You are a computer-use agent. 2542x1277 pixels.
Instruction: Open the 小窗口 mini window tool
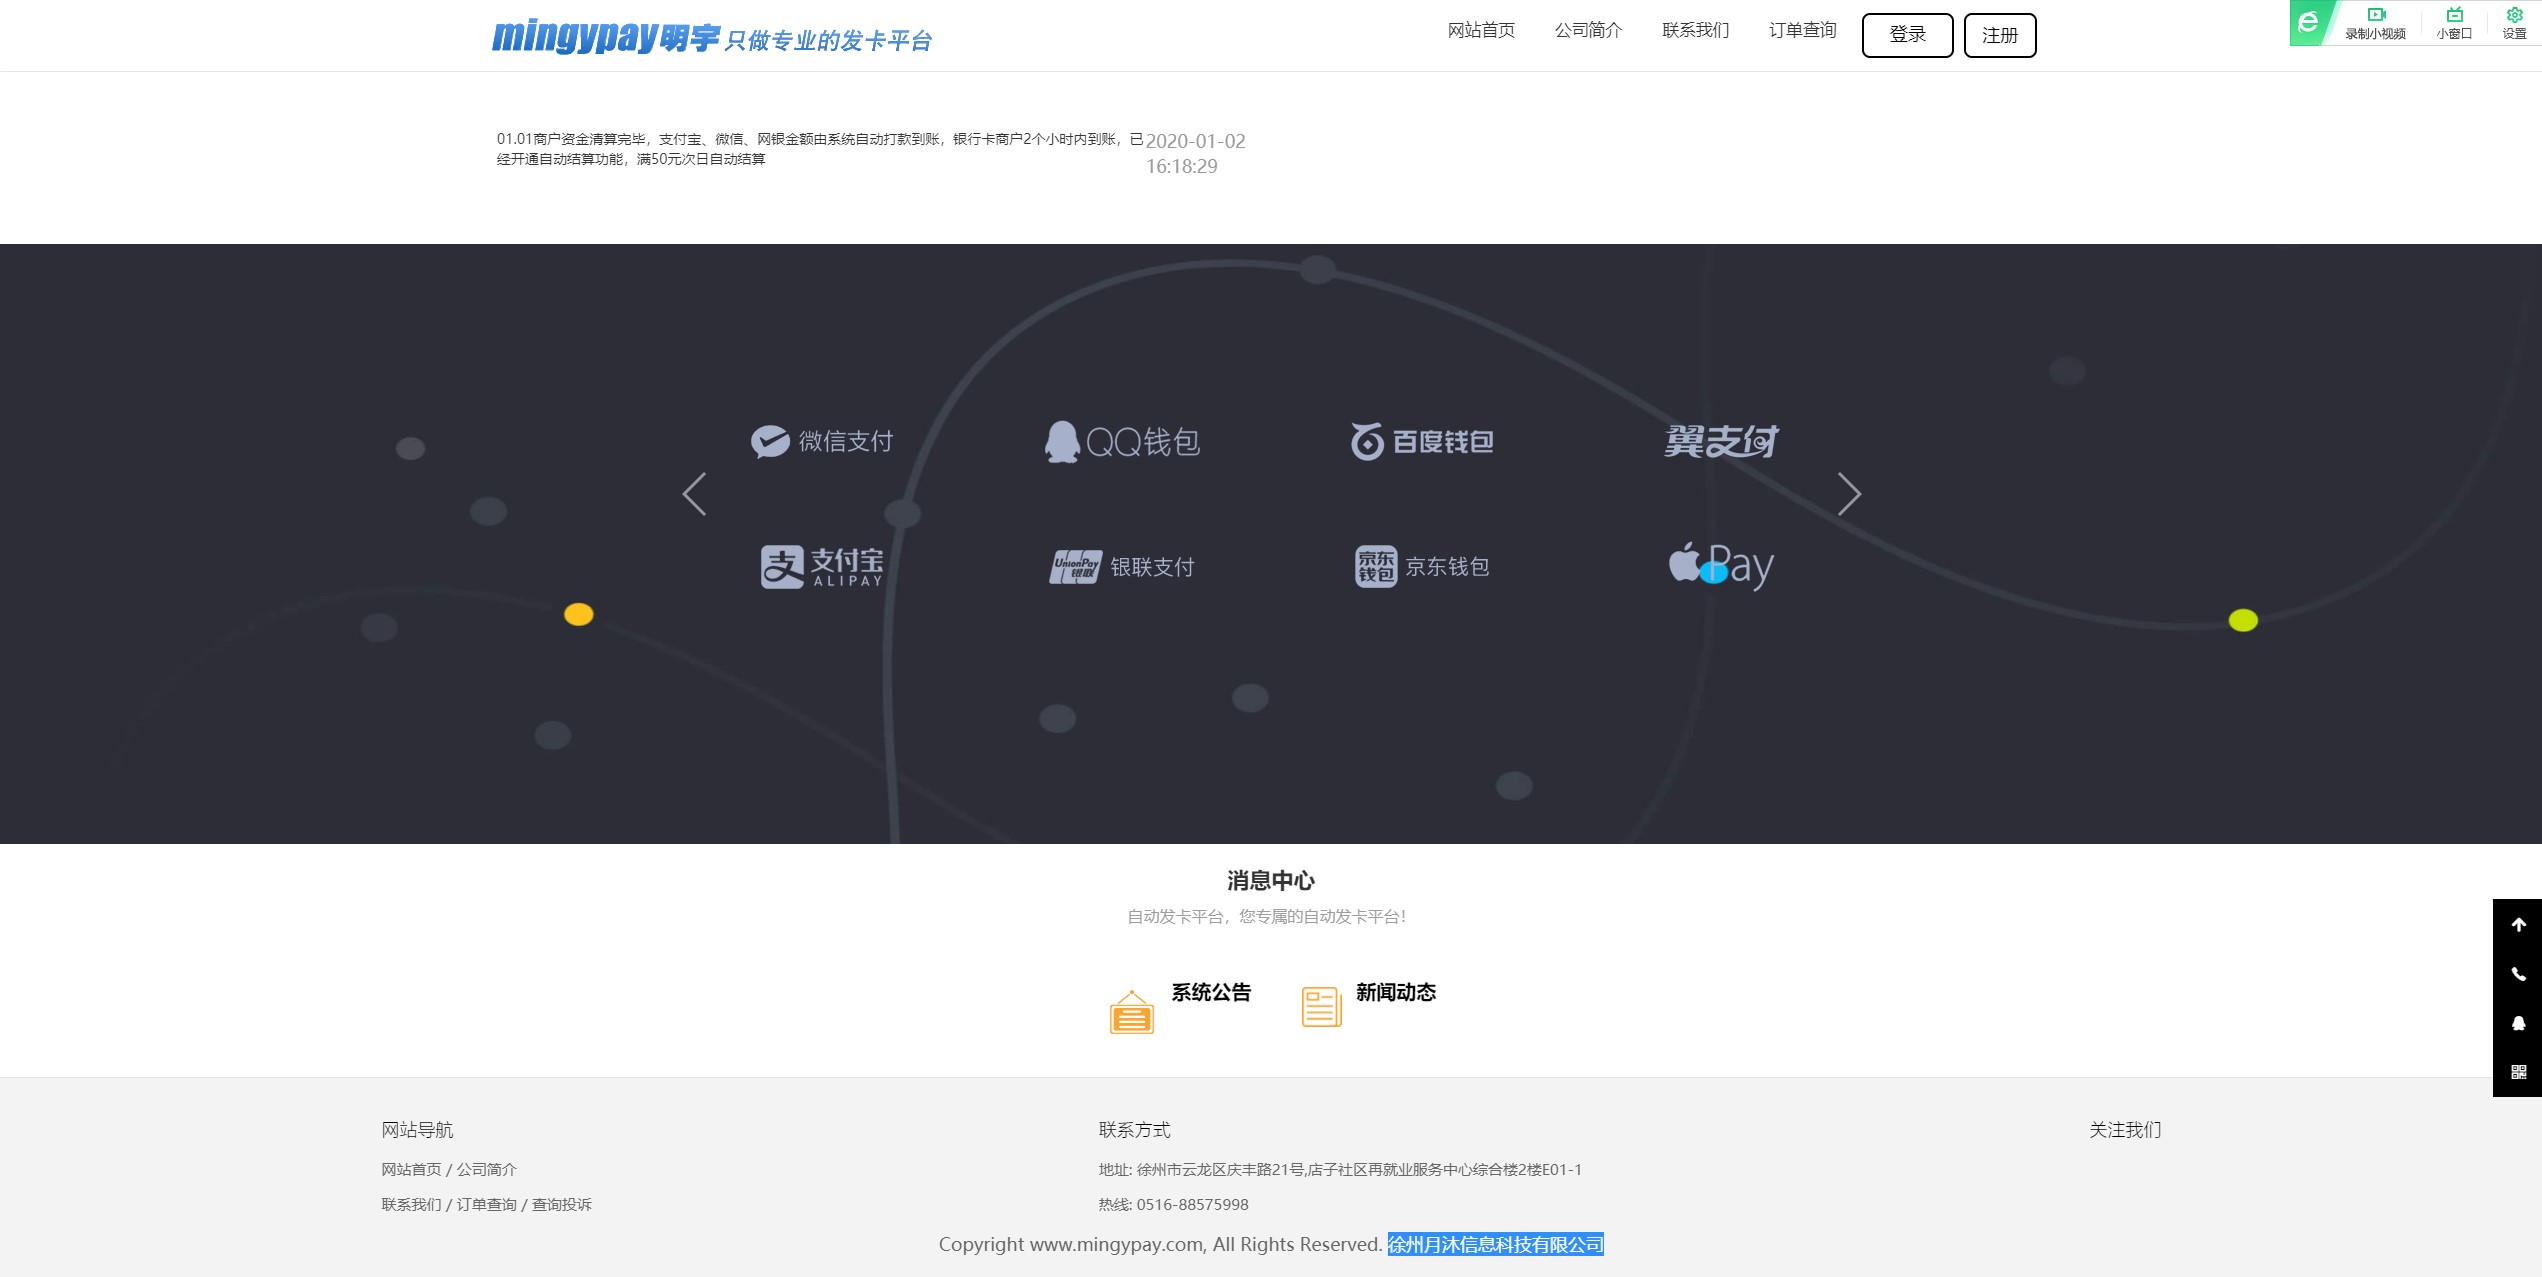[2454, 23]
